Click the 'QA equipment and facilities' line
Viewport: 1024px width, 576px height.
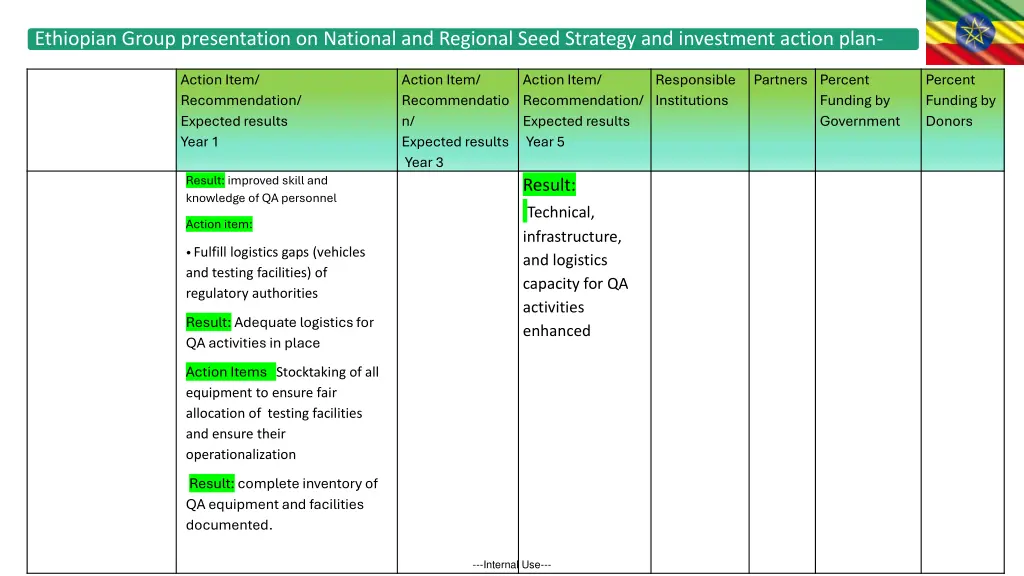pos(274,504)
